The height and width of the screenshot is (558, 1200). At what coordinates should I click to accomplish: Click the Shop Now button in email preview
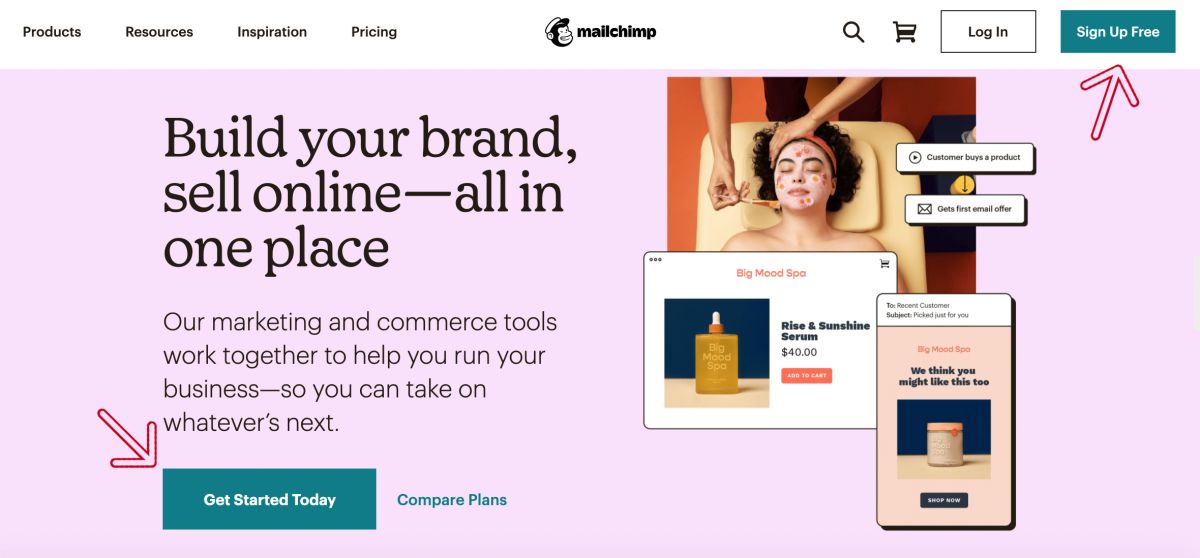(944, 500)
